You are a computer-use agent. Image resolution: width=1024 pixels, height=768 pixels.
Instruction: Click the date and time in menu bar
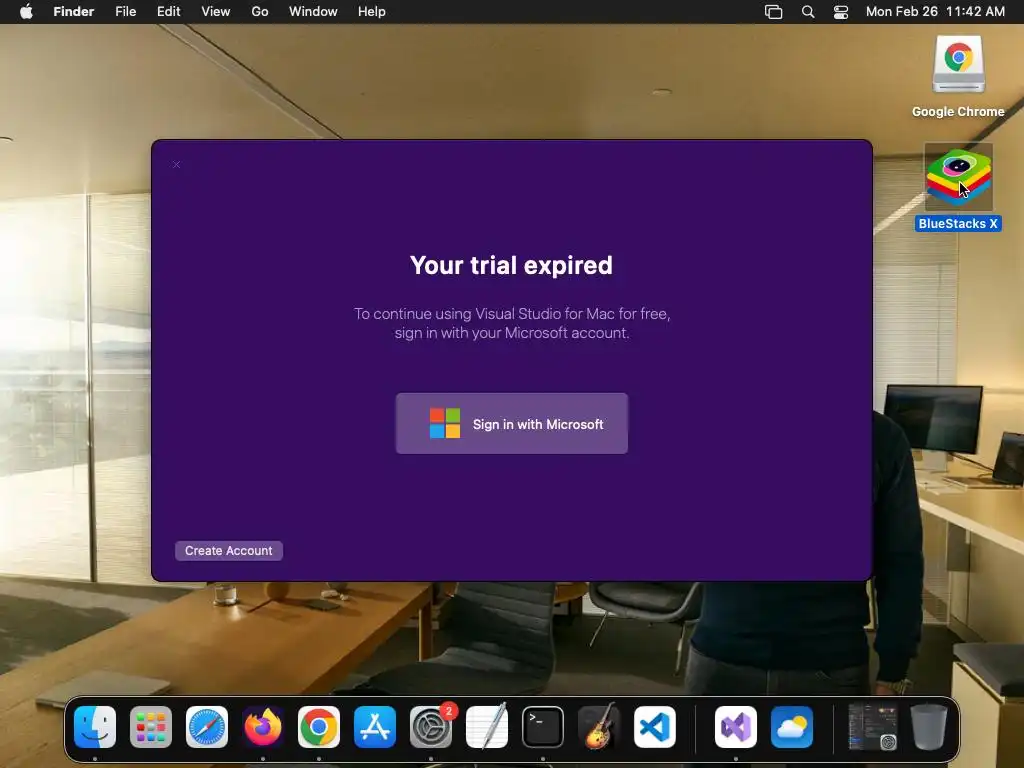click(935, 12)
